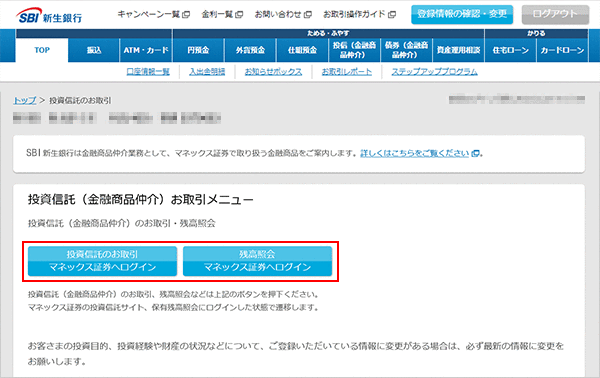The image size is (600, 378).
Task: Open the キャンペーン一覧 link
Action: pyautogui.click(x=149, y=15)
